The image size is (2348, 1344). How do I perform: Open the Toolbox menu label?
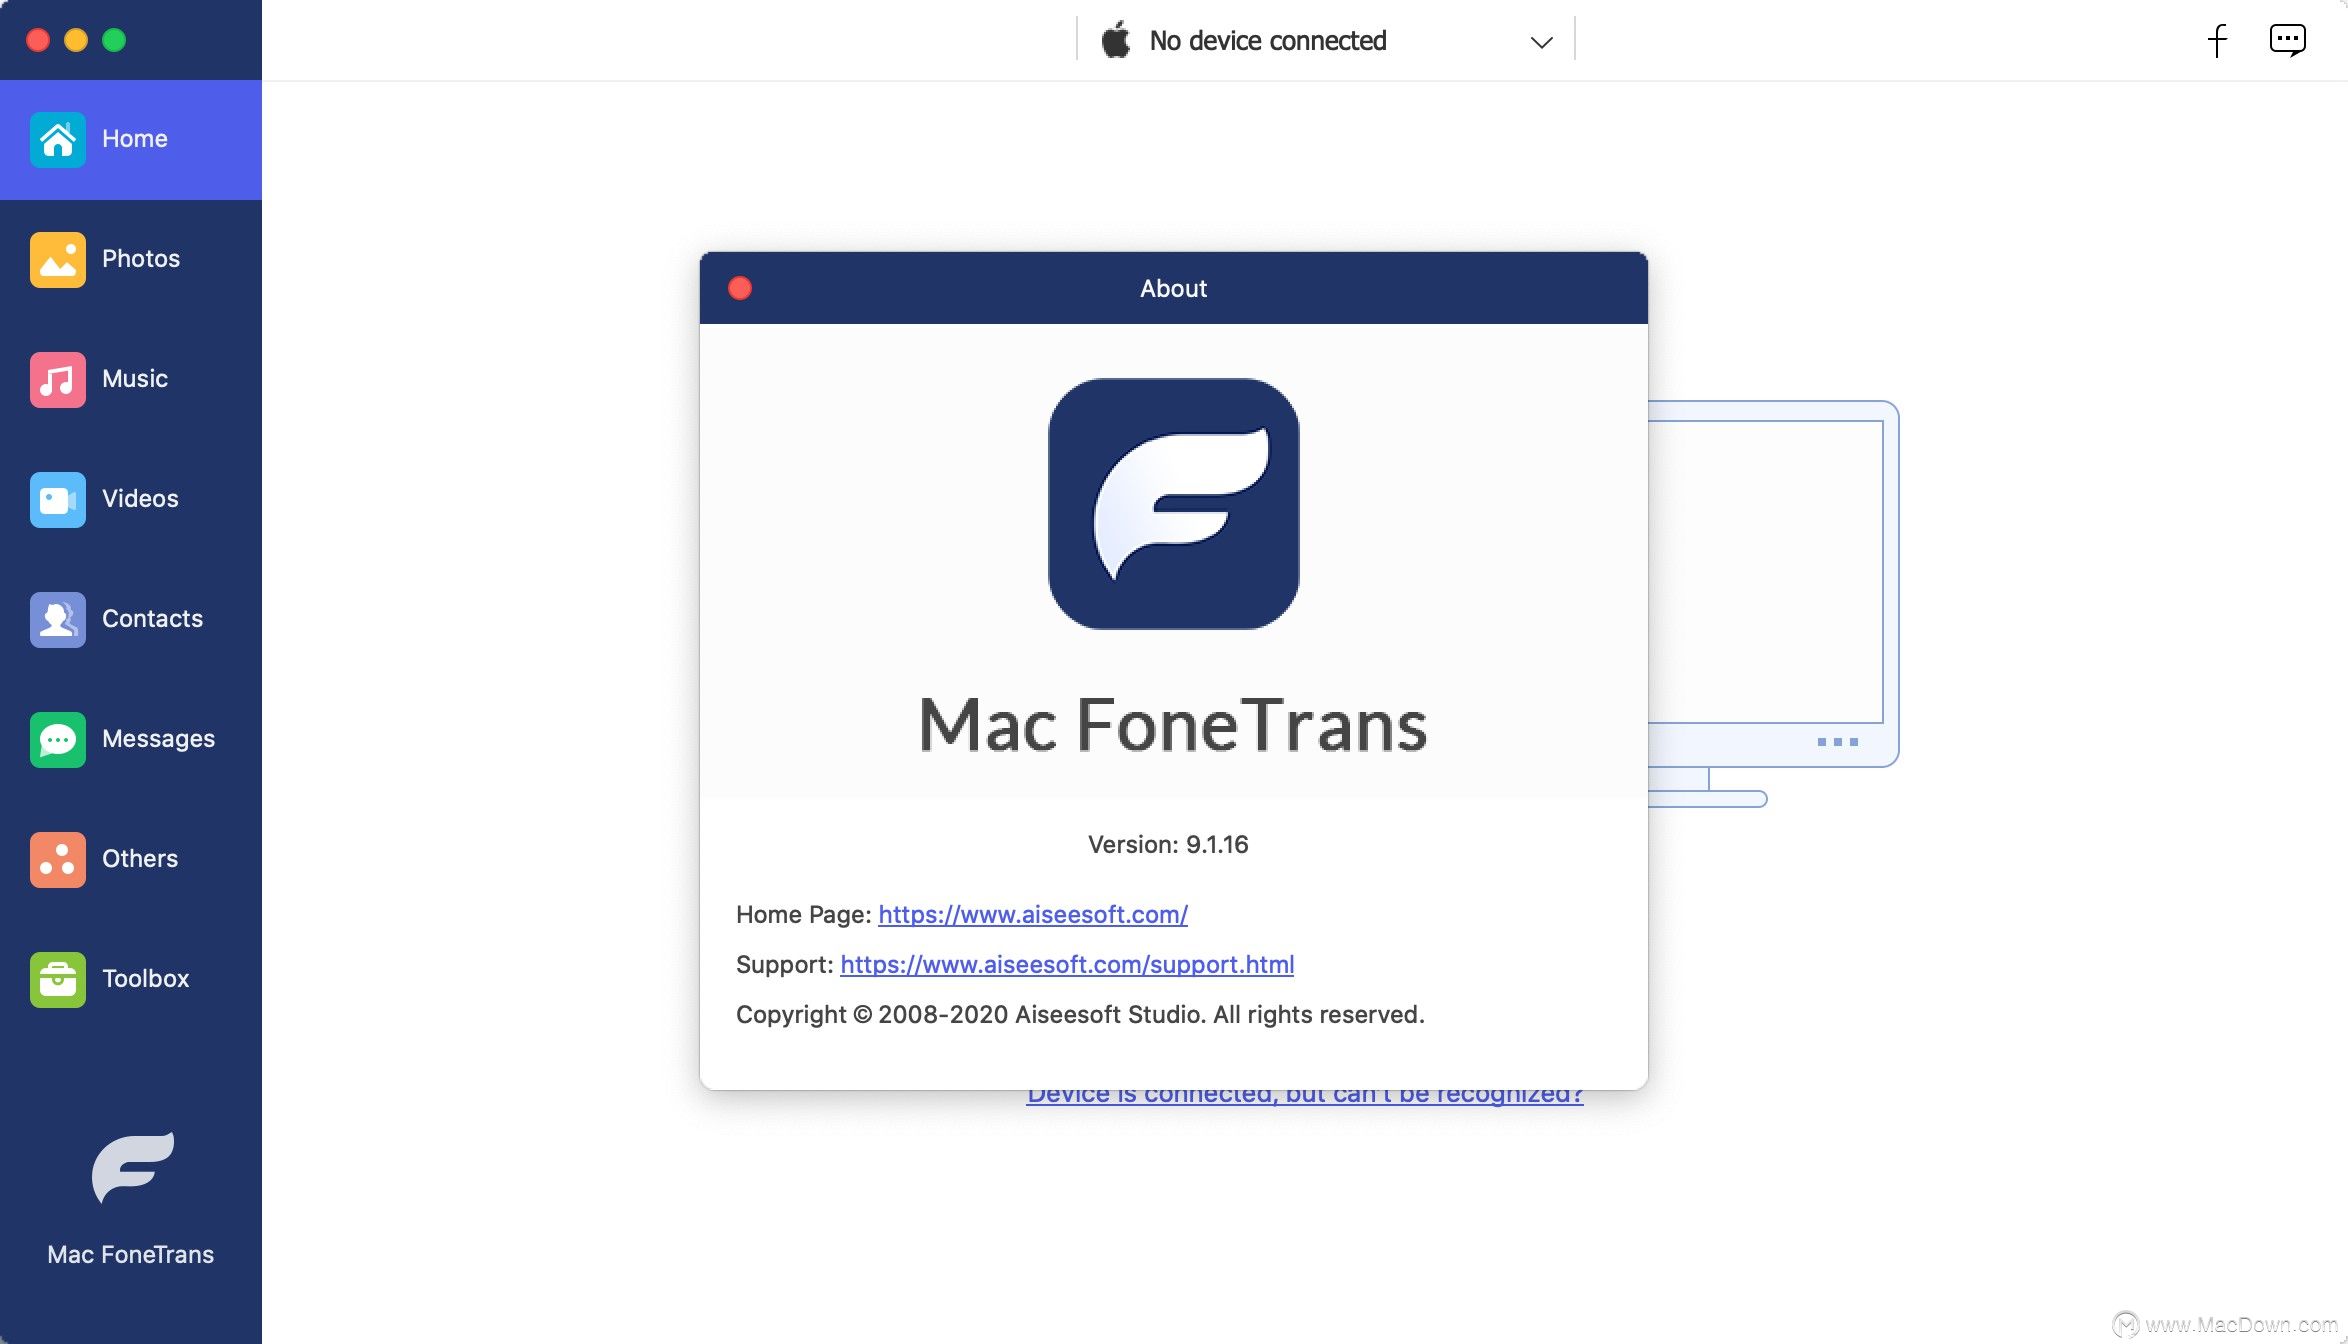click(x=145, y=979)
